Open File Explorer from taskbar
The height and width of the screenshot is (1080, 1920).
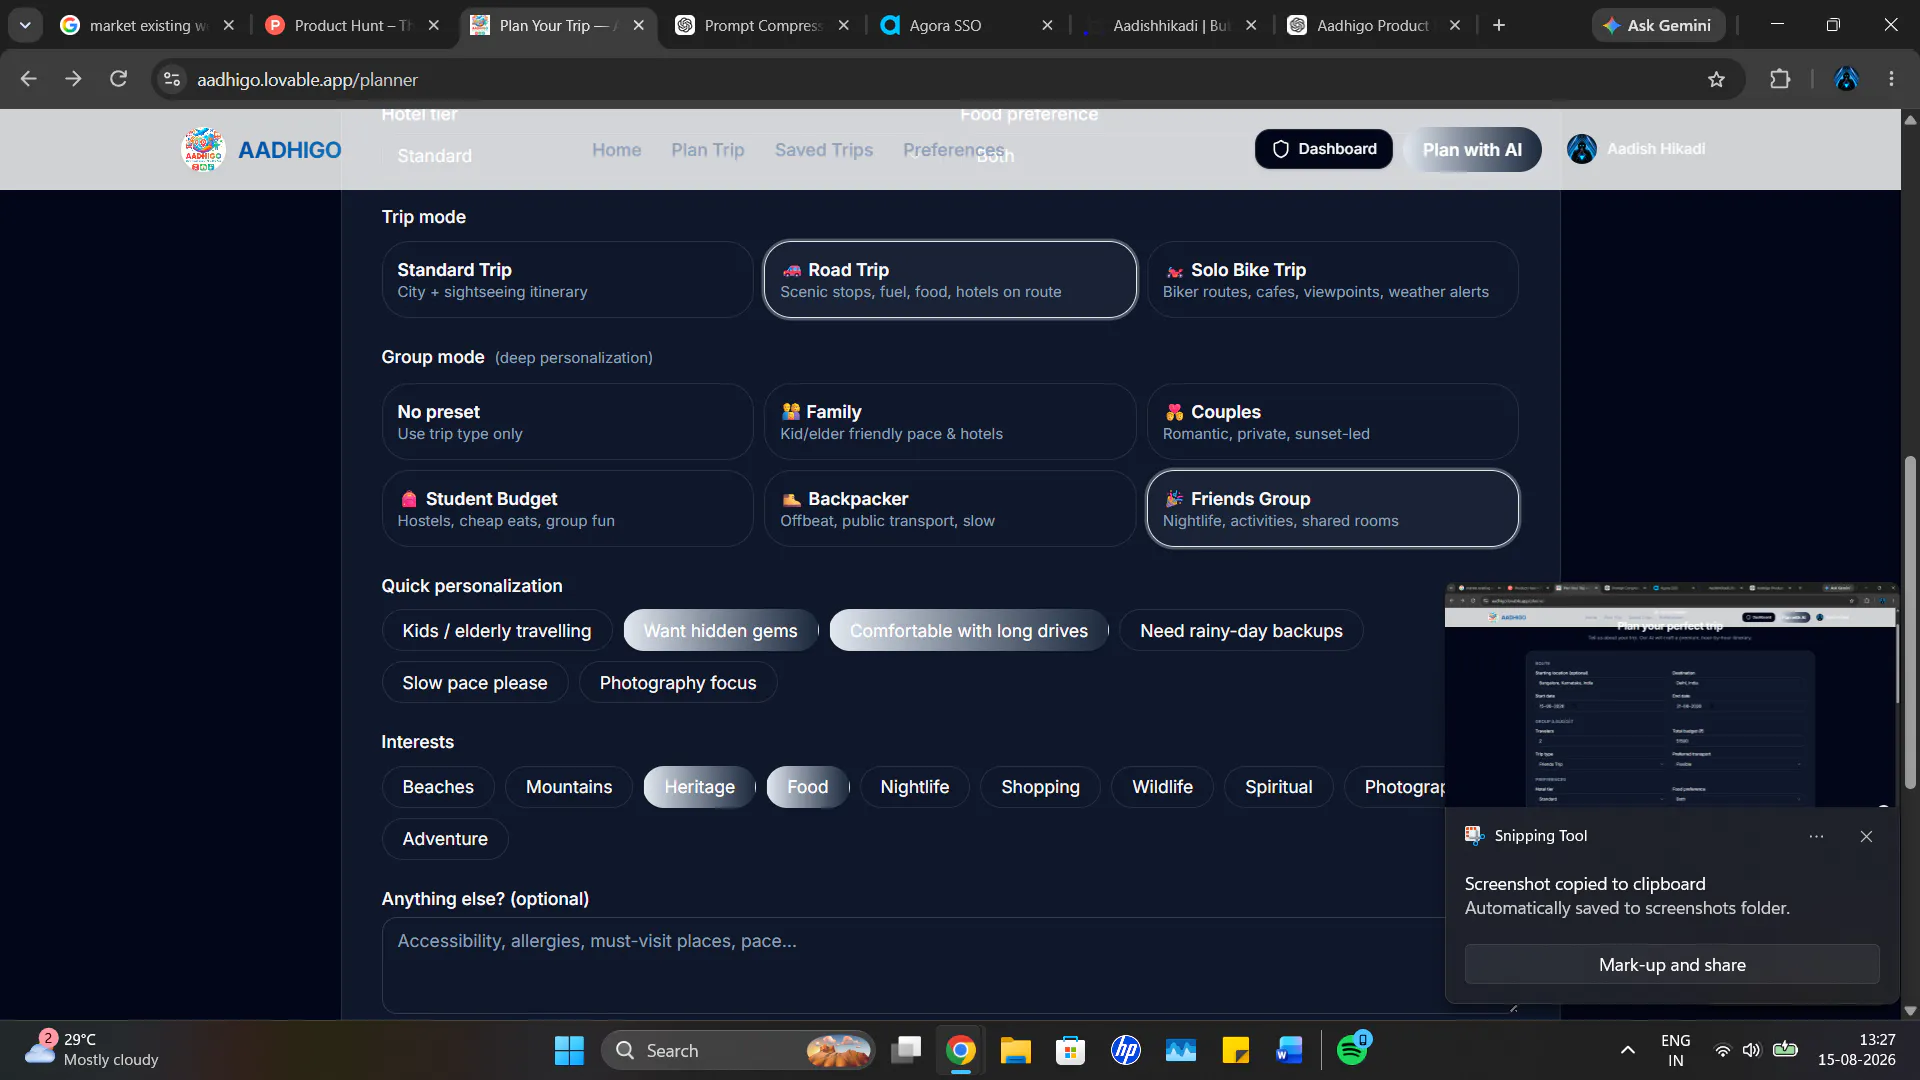pyautogui.click(x=1015, y=1051)
